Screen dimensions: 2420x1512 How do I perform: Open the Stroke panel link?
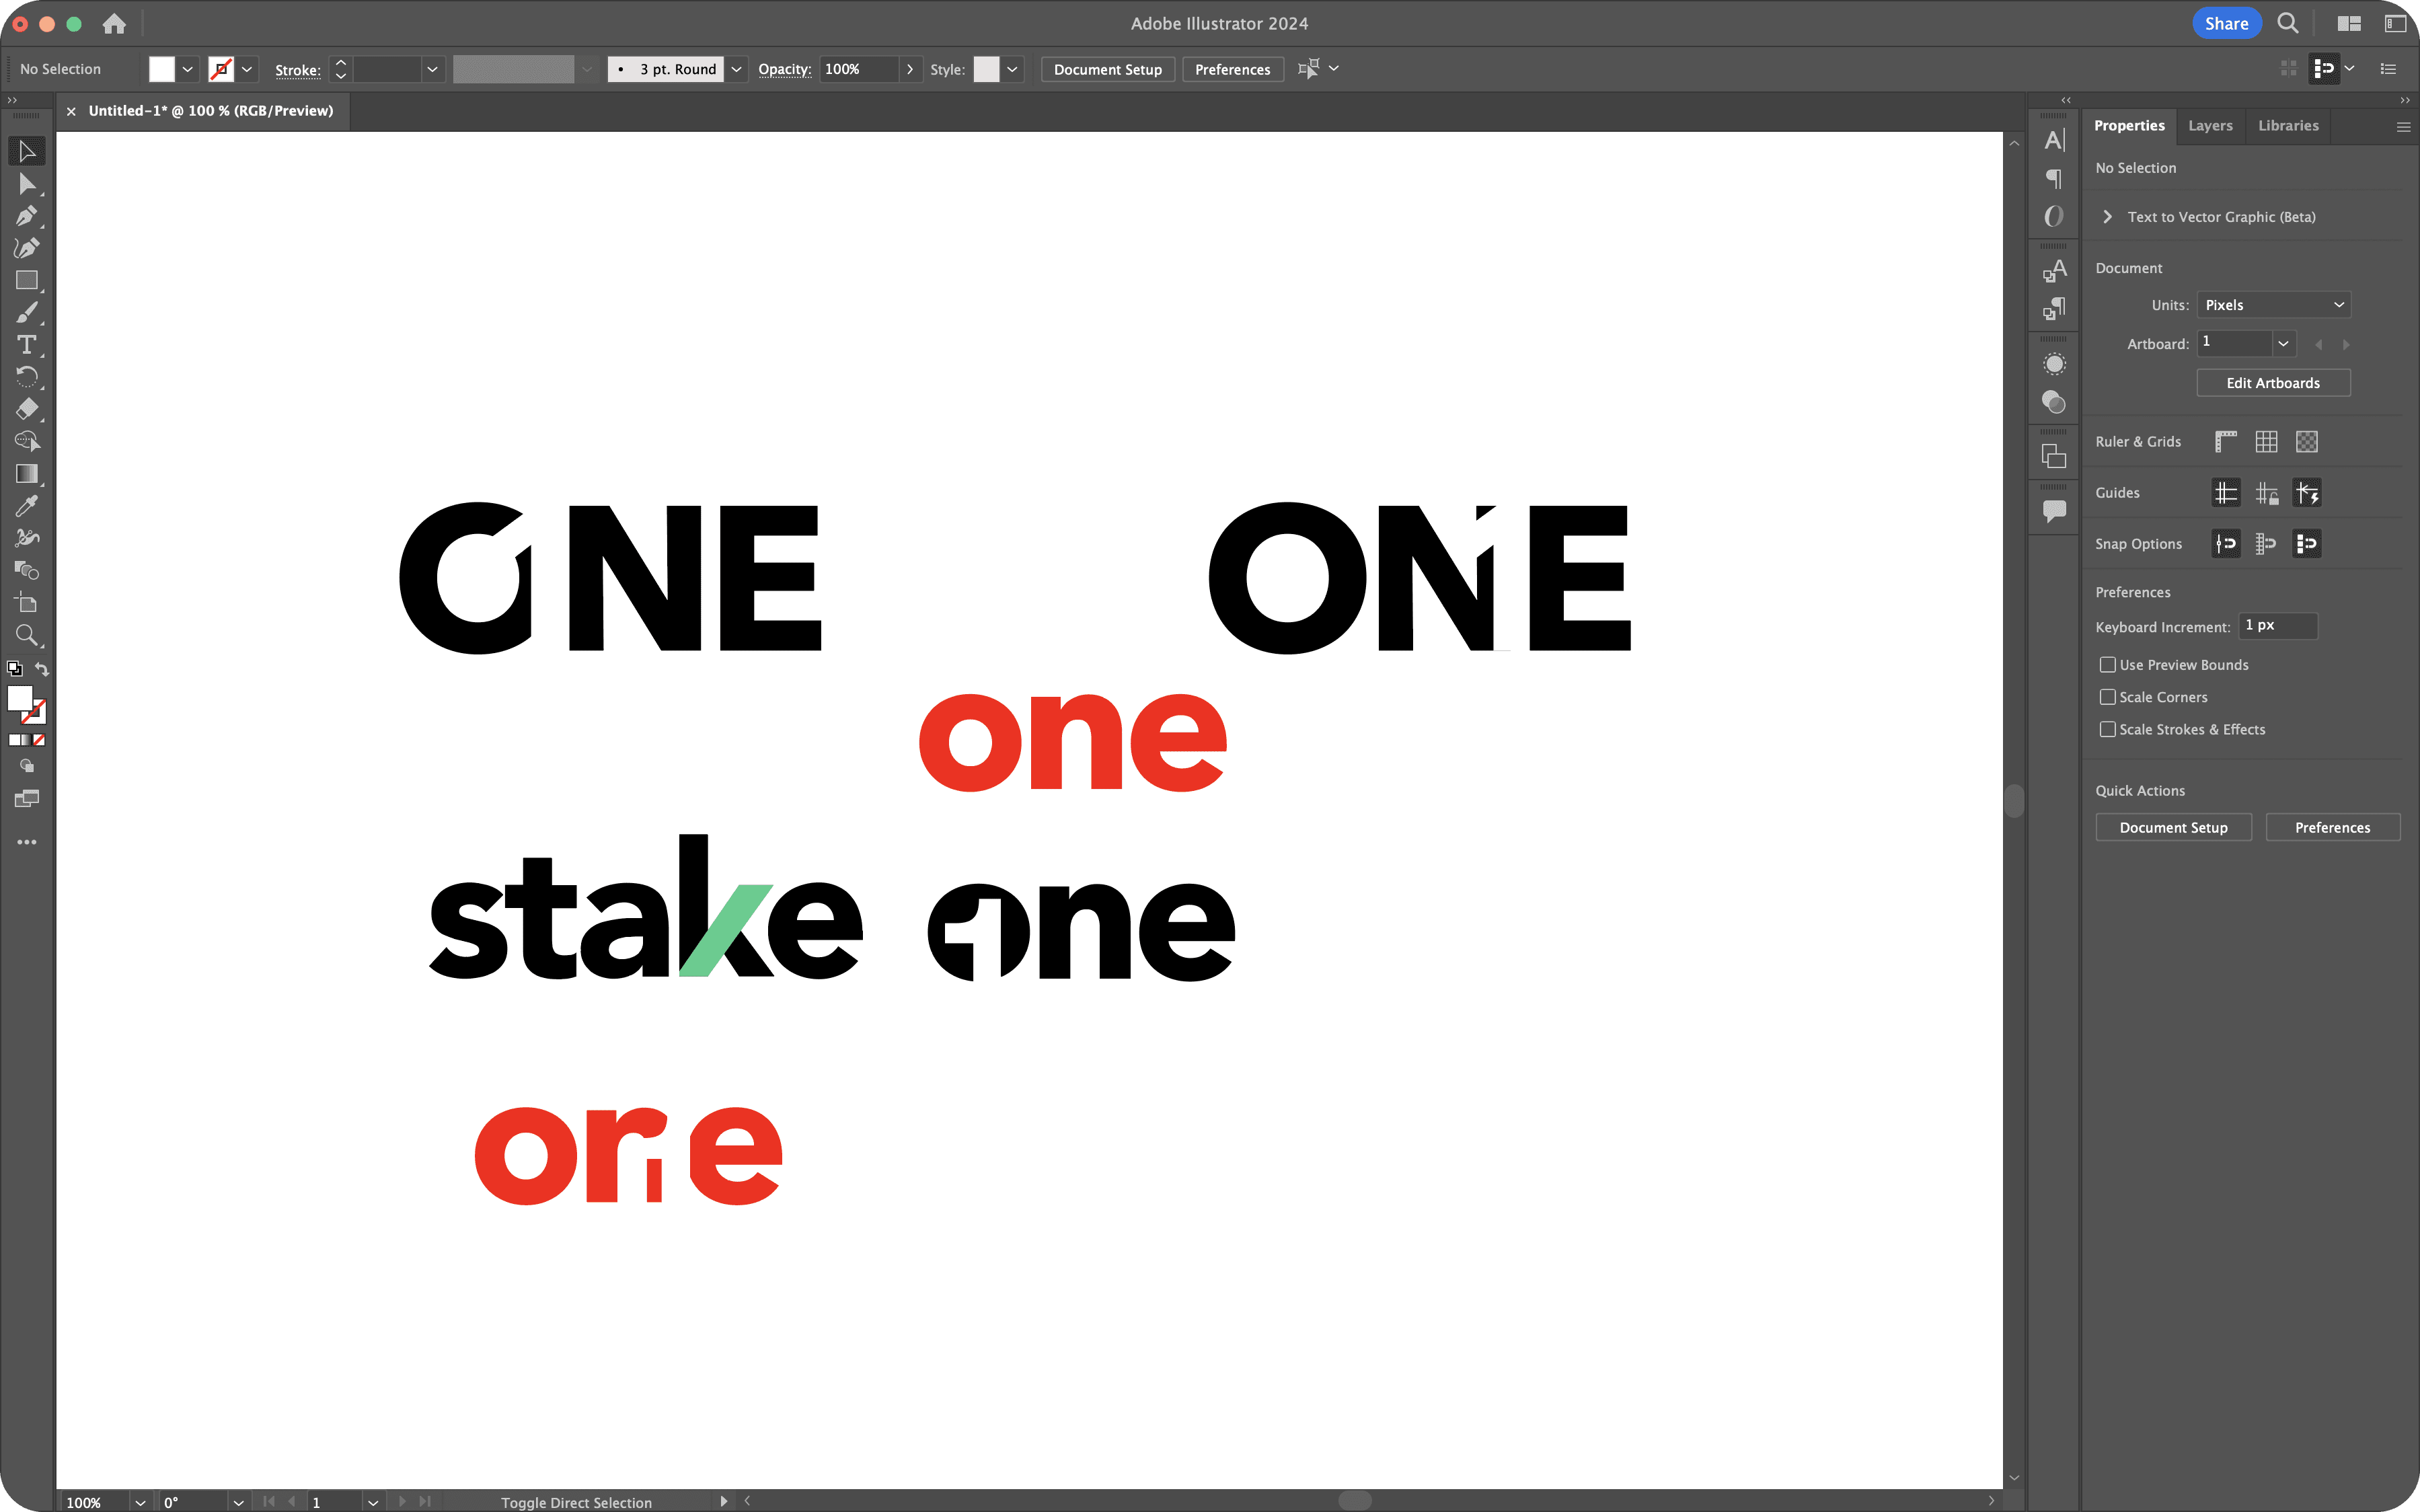[x=297, y=70]
